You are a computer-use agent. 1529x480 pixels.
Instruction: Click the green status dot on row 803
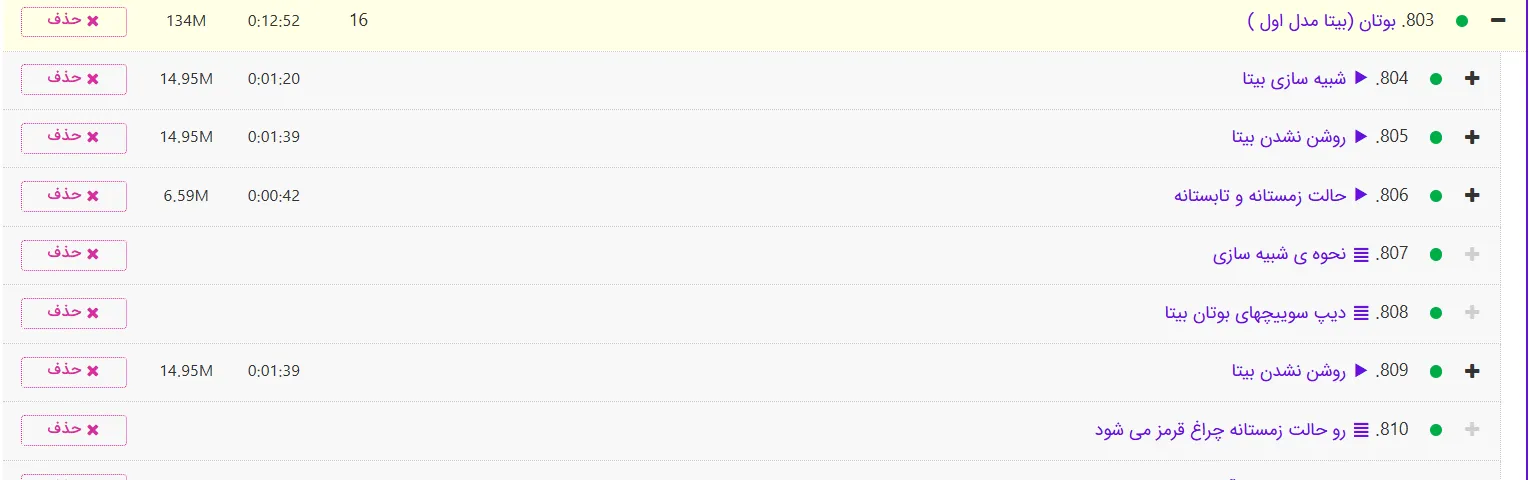pyautogui.click(x=1462, y=21)
